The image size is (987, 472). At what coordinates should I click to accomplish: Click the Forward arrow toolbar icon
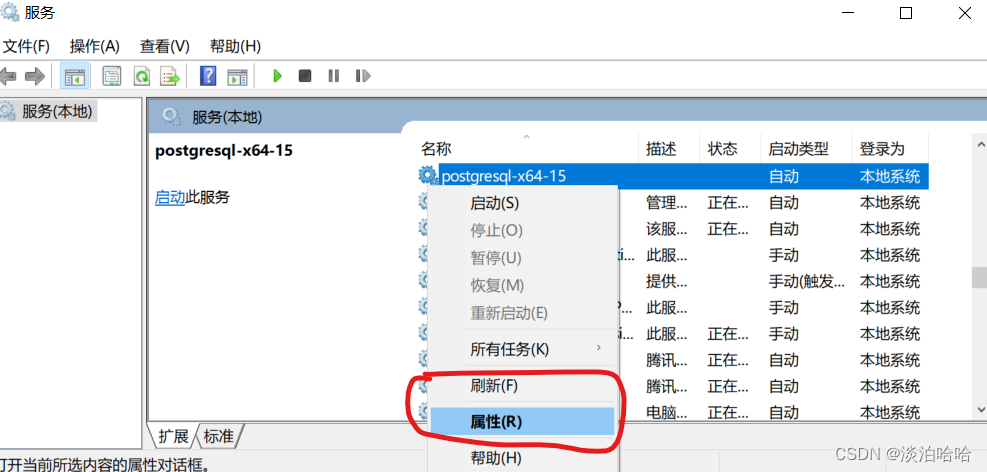pos(35,77)
